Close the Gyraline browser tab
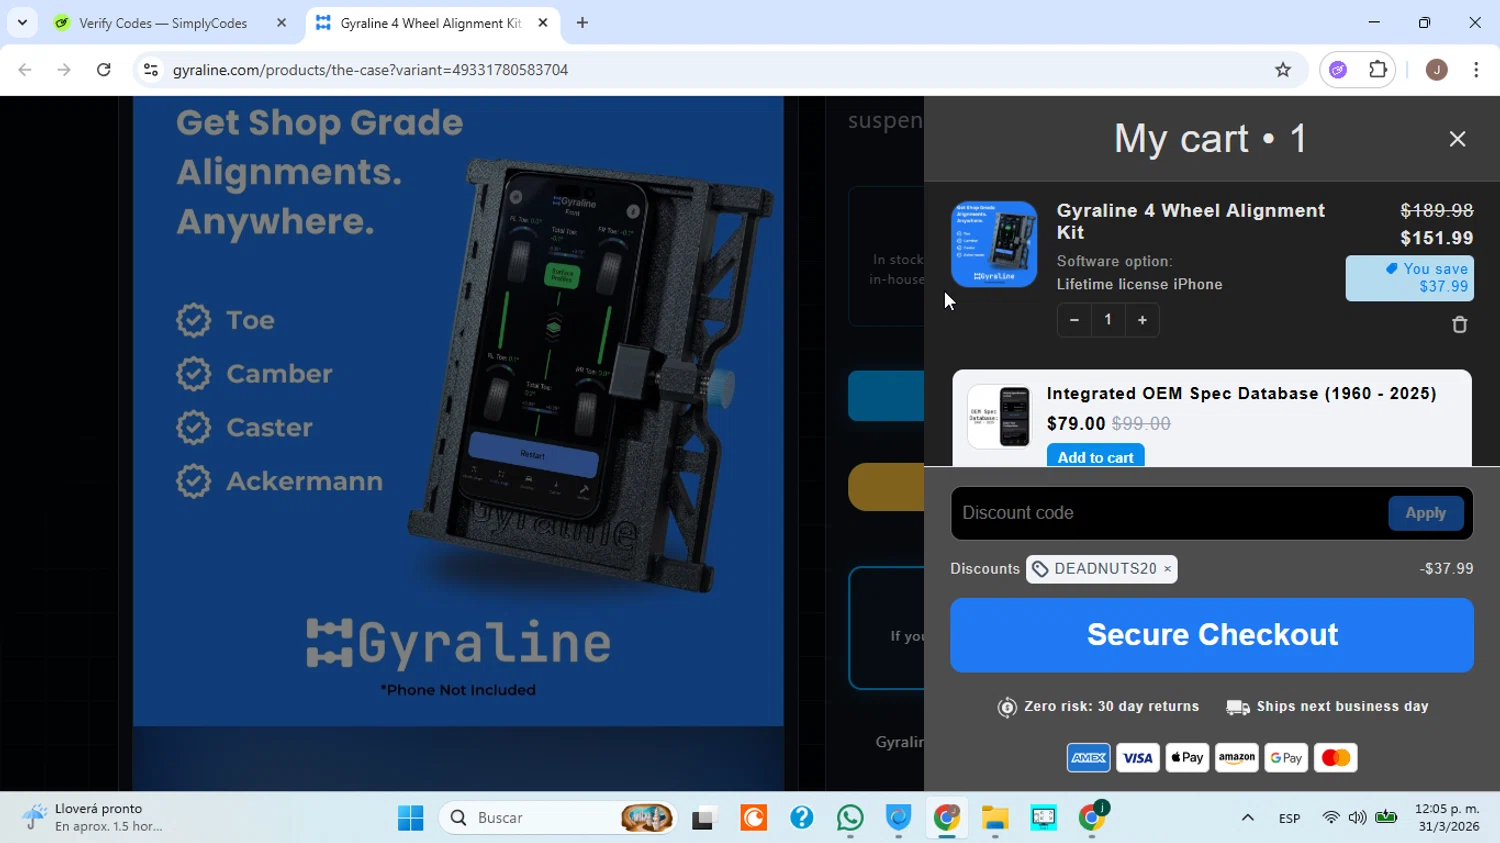The height and width of the screenshot is (843, 1500). [543, 23]
